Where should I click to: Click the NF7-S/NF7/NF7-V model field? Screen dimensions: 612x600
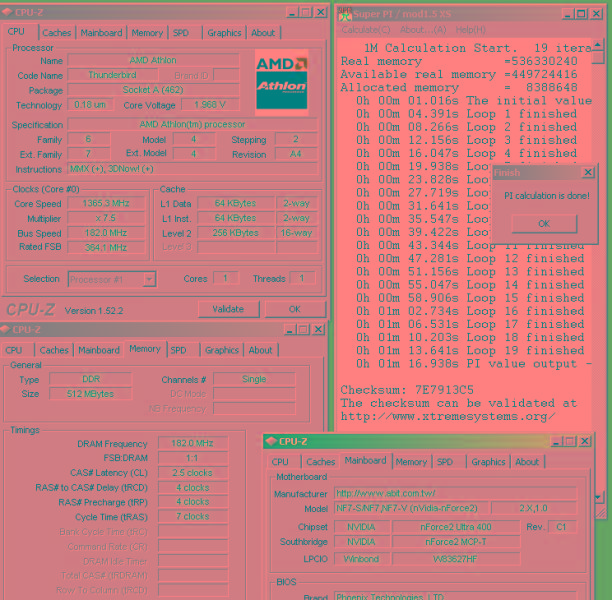pos(411,508)
